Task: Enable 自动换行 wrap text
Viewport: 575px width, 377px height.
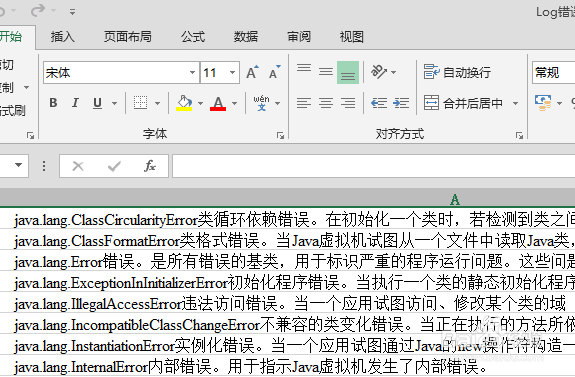Action: 457,72
